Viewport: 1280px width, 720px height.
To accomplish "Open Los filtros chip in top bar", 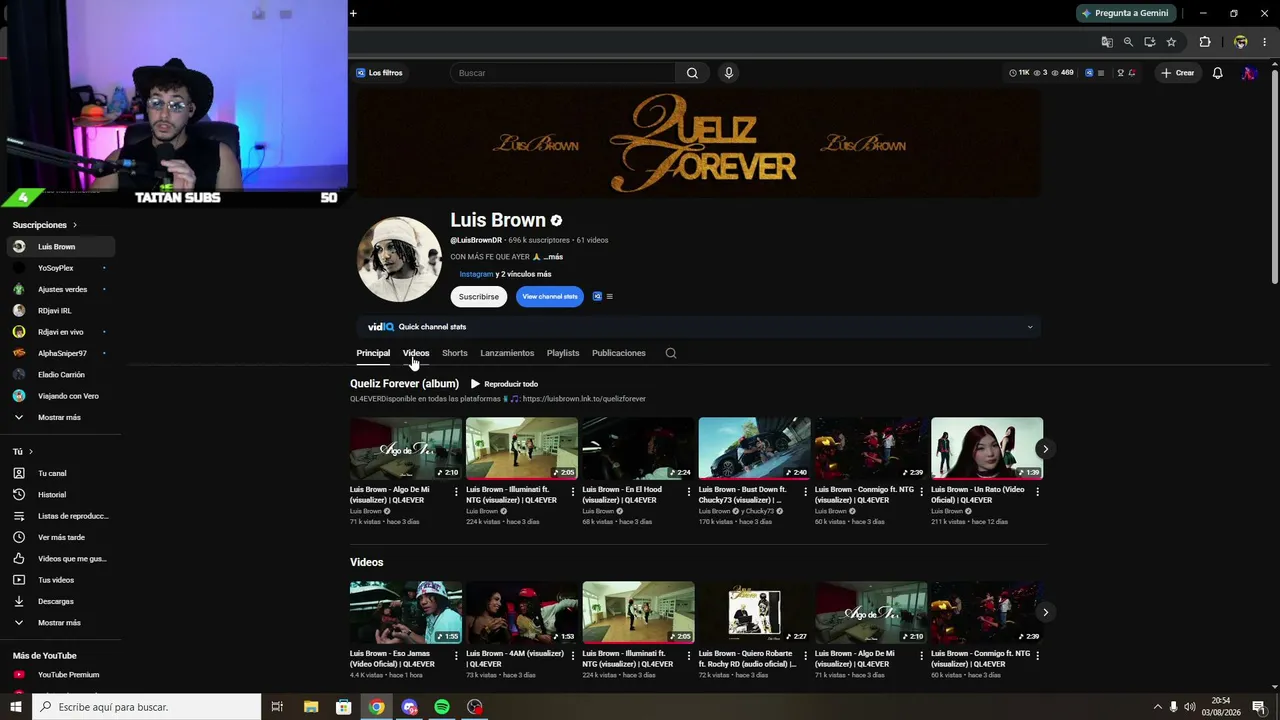I will [x=379, y=73].
